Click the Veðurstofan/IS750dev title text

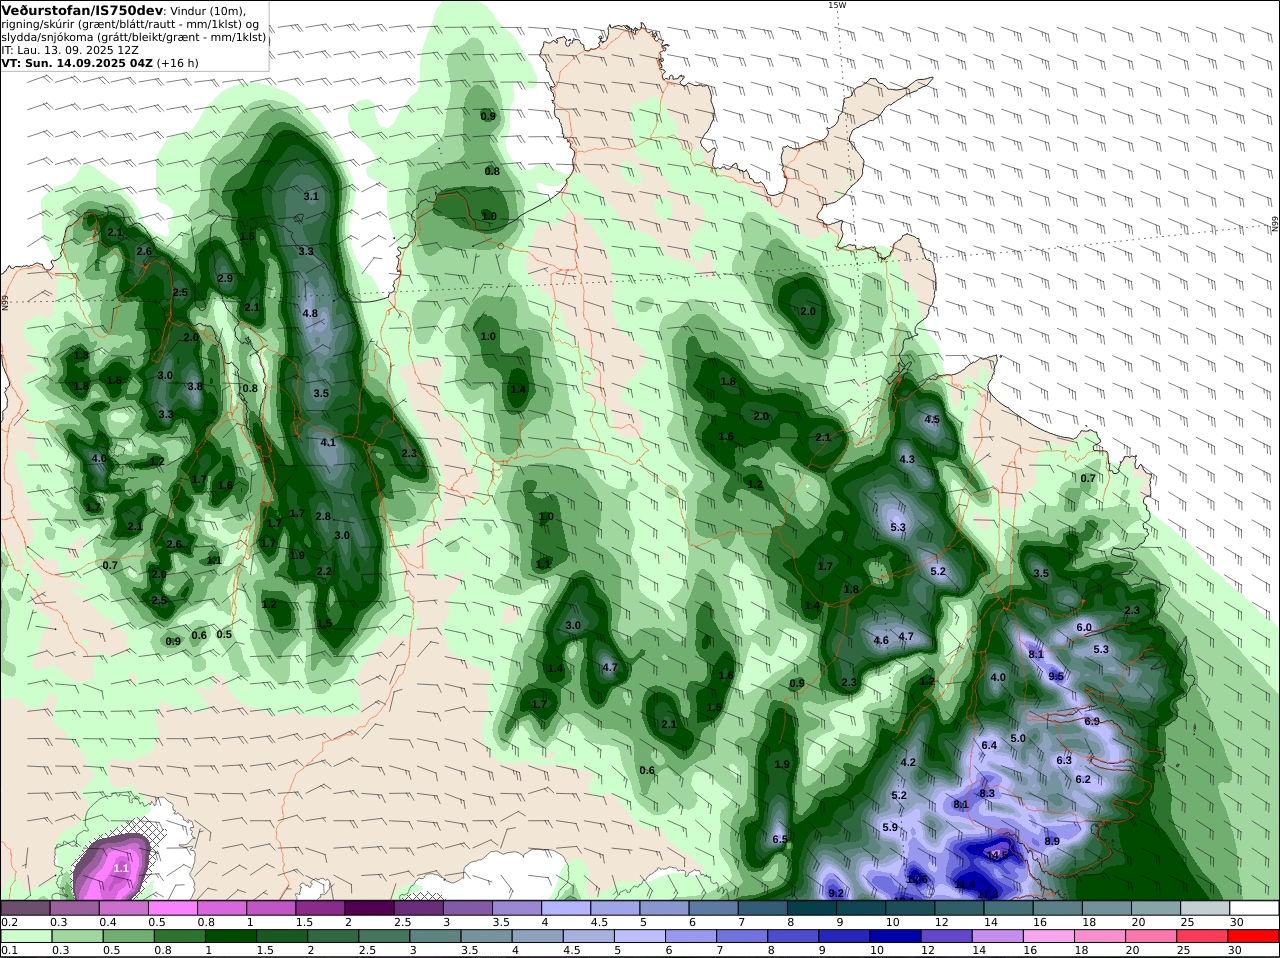(82, 10)
